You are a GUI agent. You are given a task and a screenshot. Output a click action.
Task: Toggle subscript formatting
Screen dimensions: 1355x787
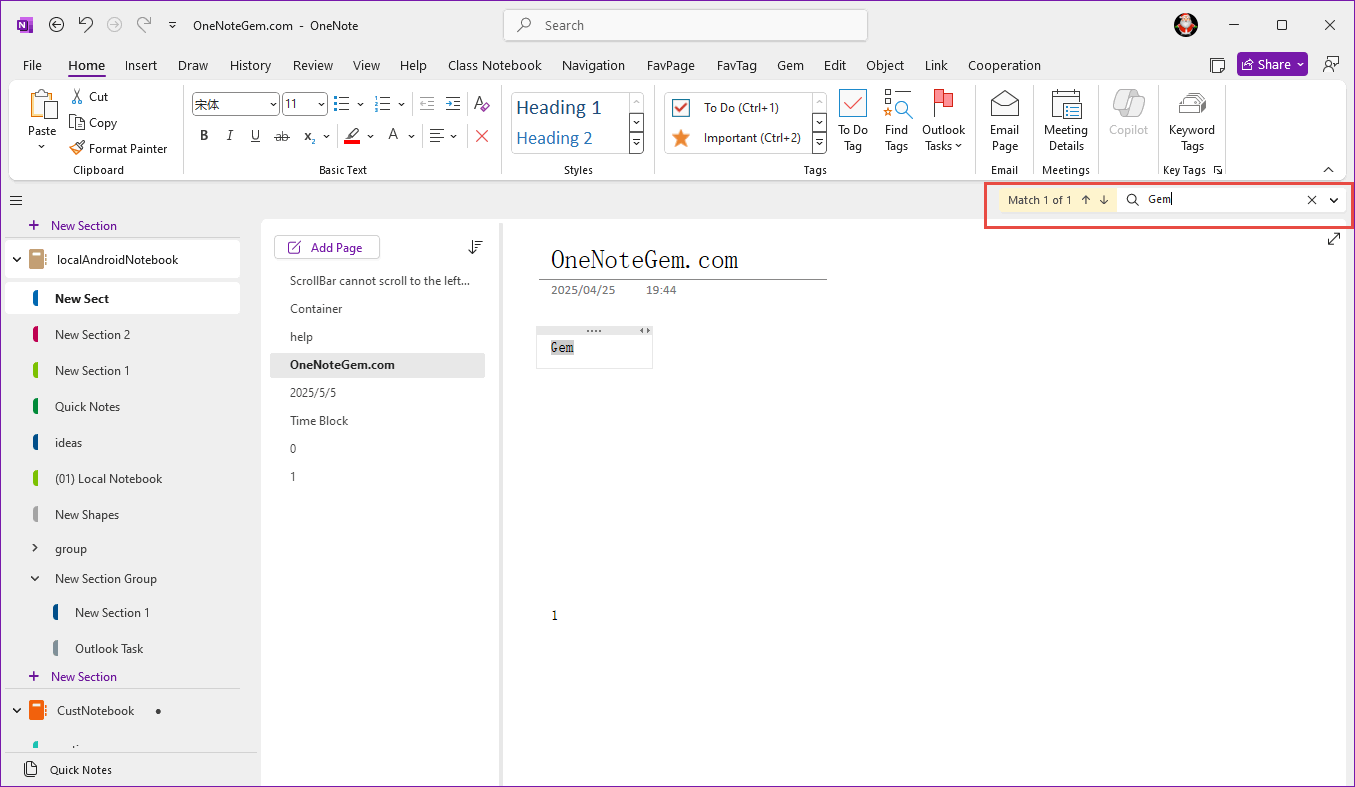310,136
